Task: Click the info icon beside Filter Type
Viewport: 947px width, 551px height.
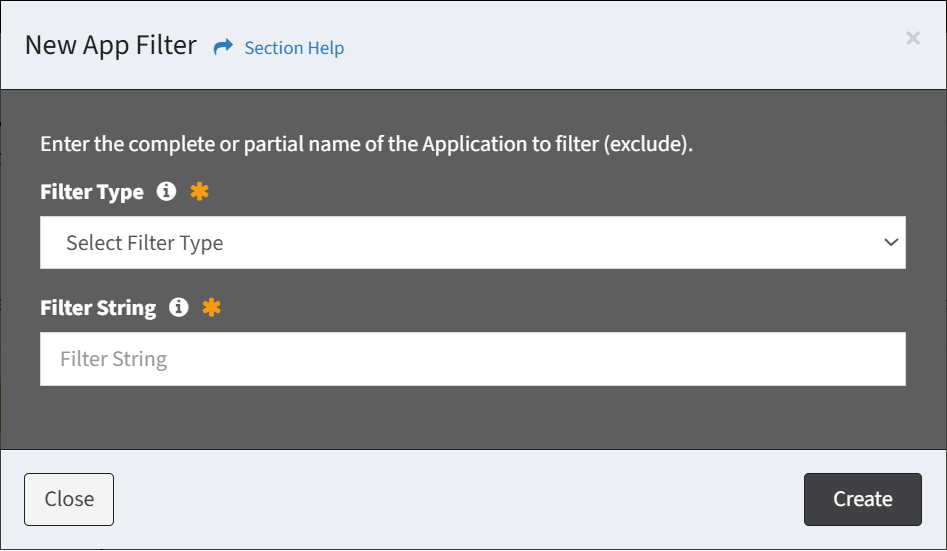Action: point(167,191)
